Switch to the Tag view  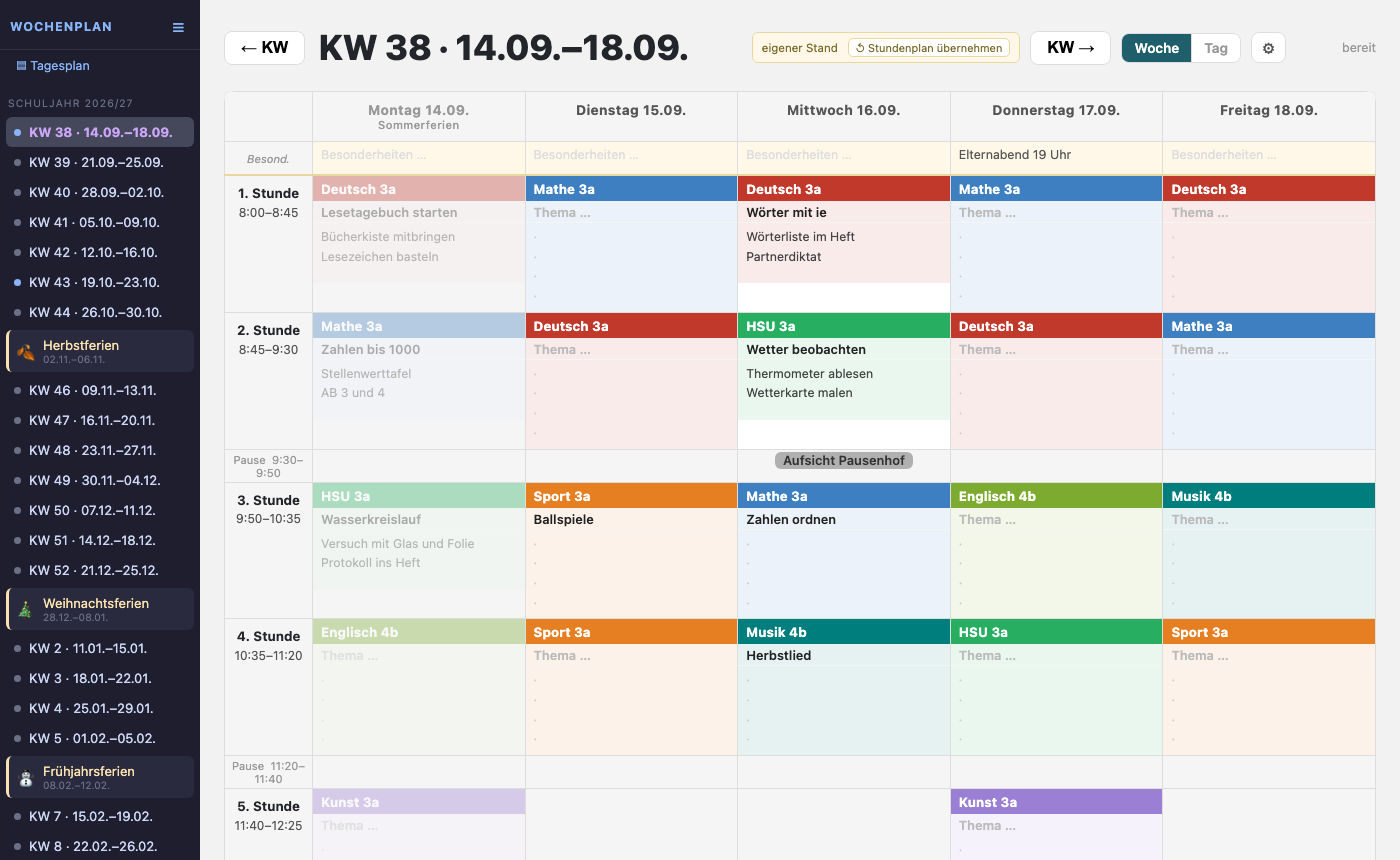coord(1216,48)
